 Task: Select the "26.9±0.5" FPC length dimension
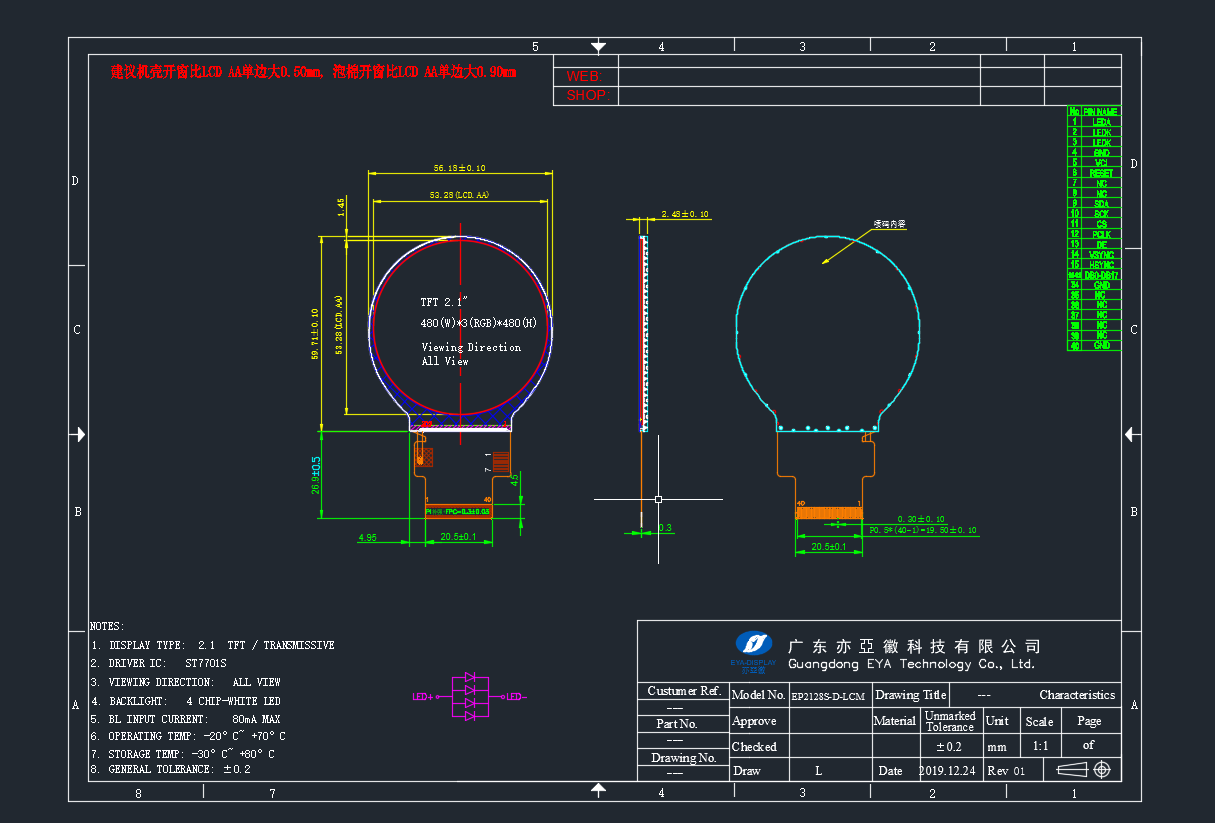point(315,475)
